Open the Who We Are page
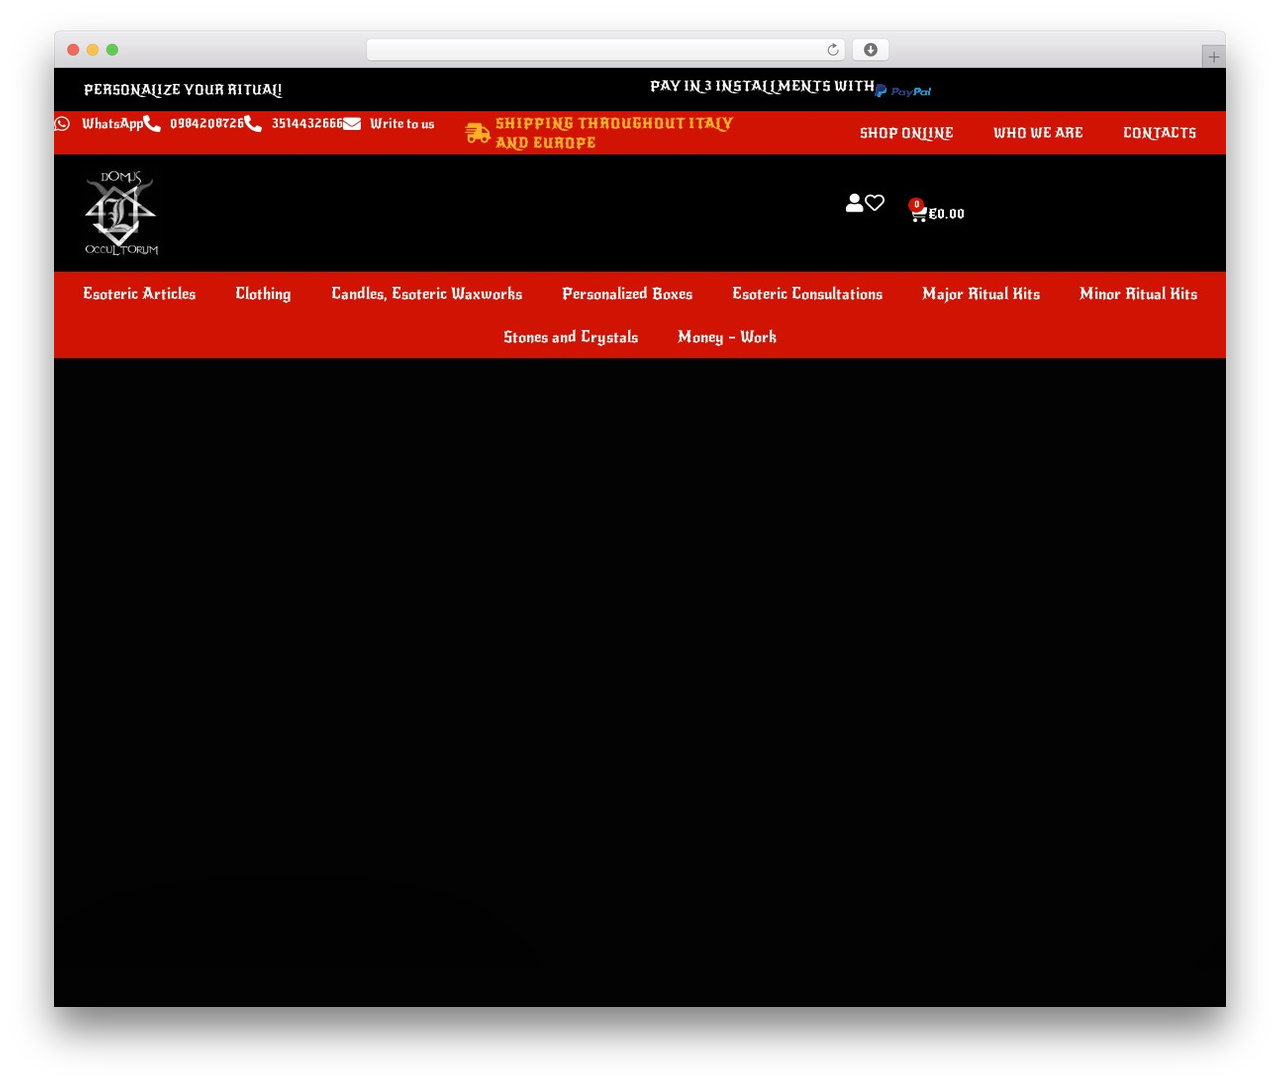The height and width of the screenshot is (1084, 1280). pos(1038,133)
